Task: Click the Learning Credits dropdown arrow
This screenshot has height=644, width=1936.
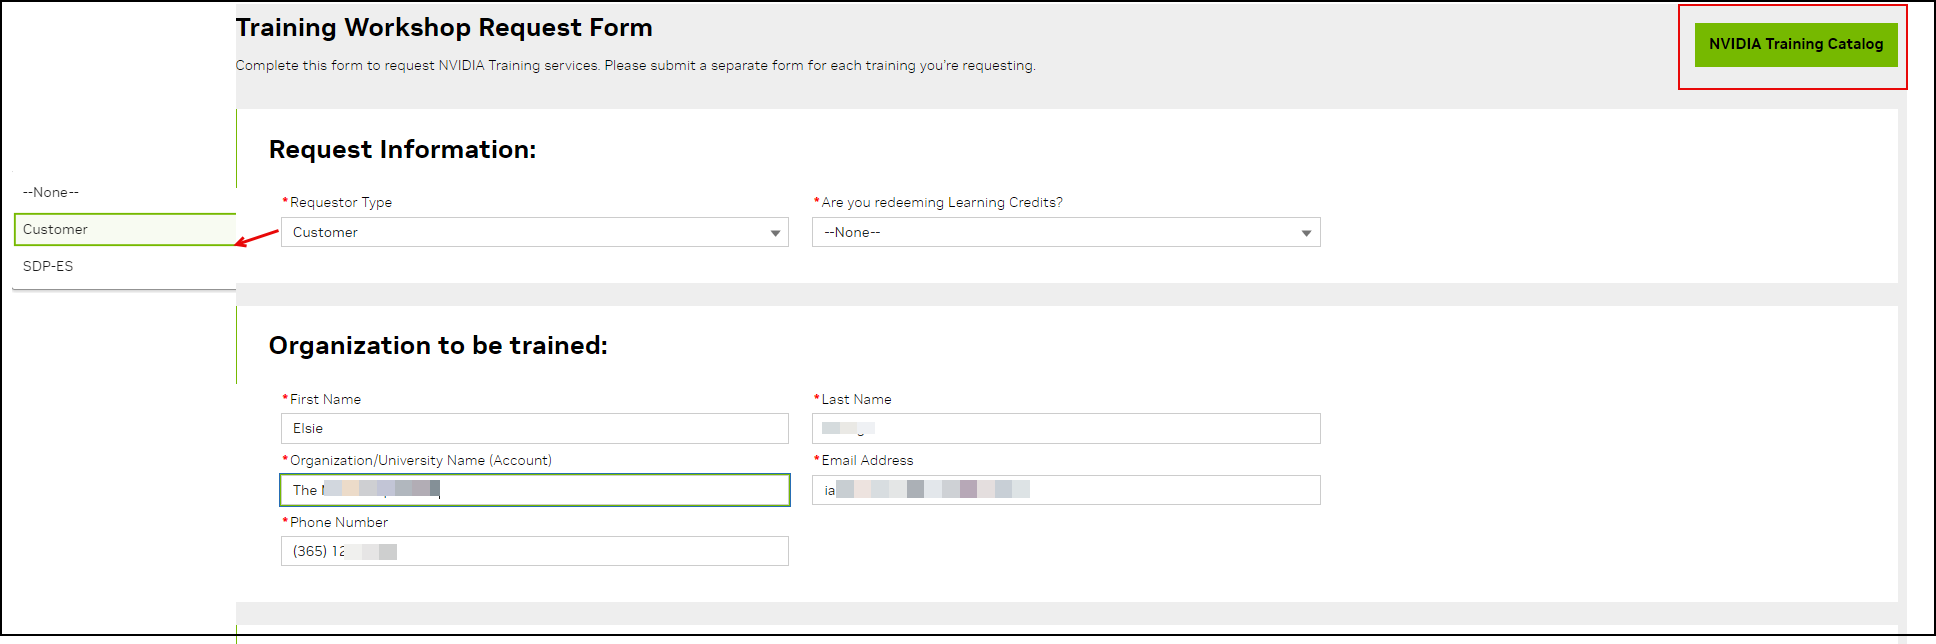Action: pos(1306,233)
